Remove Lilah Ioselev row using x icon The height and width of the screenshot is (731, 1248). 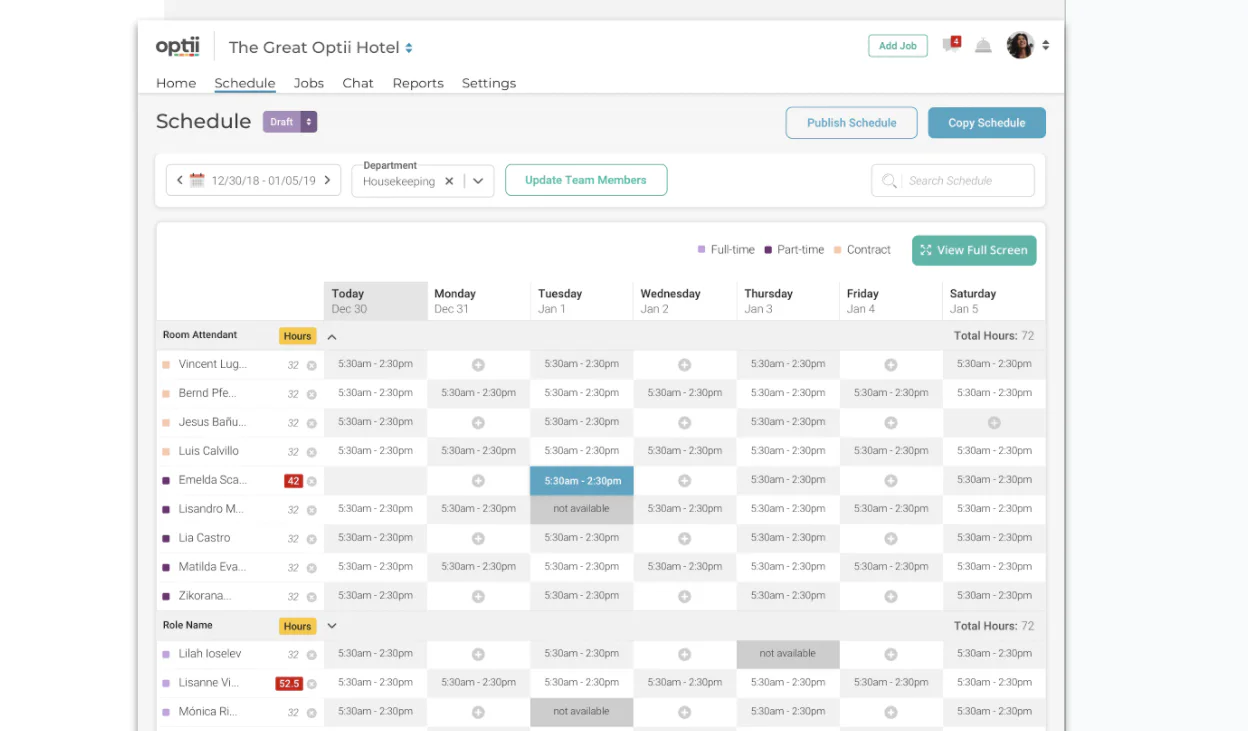pos(311,655)
